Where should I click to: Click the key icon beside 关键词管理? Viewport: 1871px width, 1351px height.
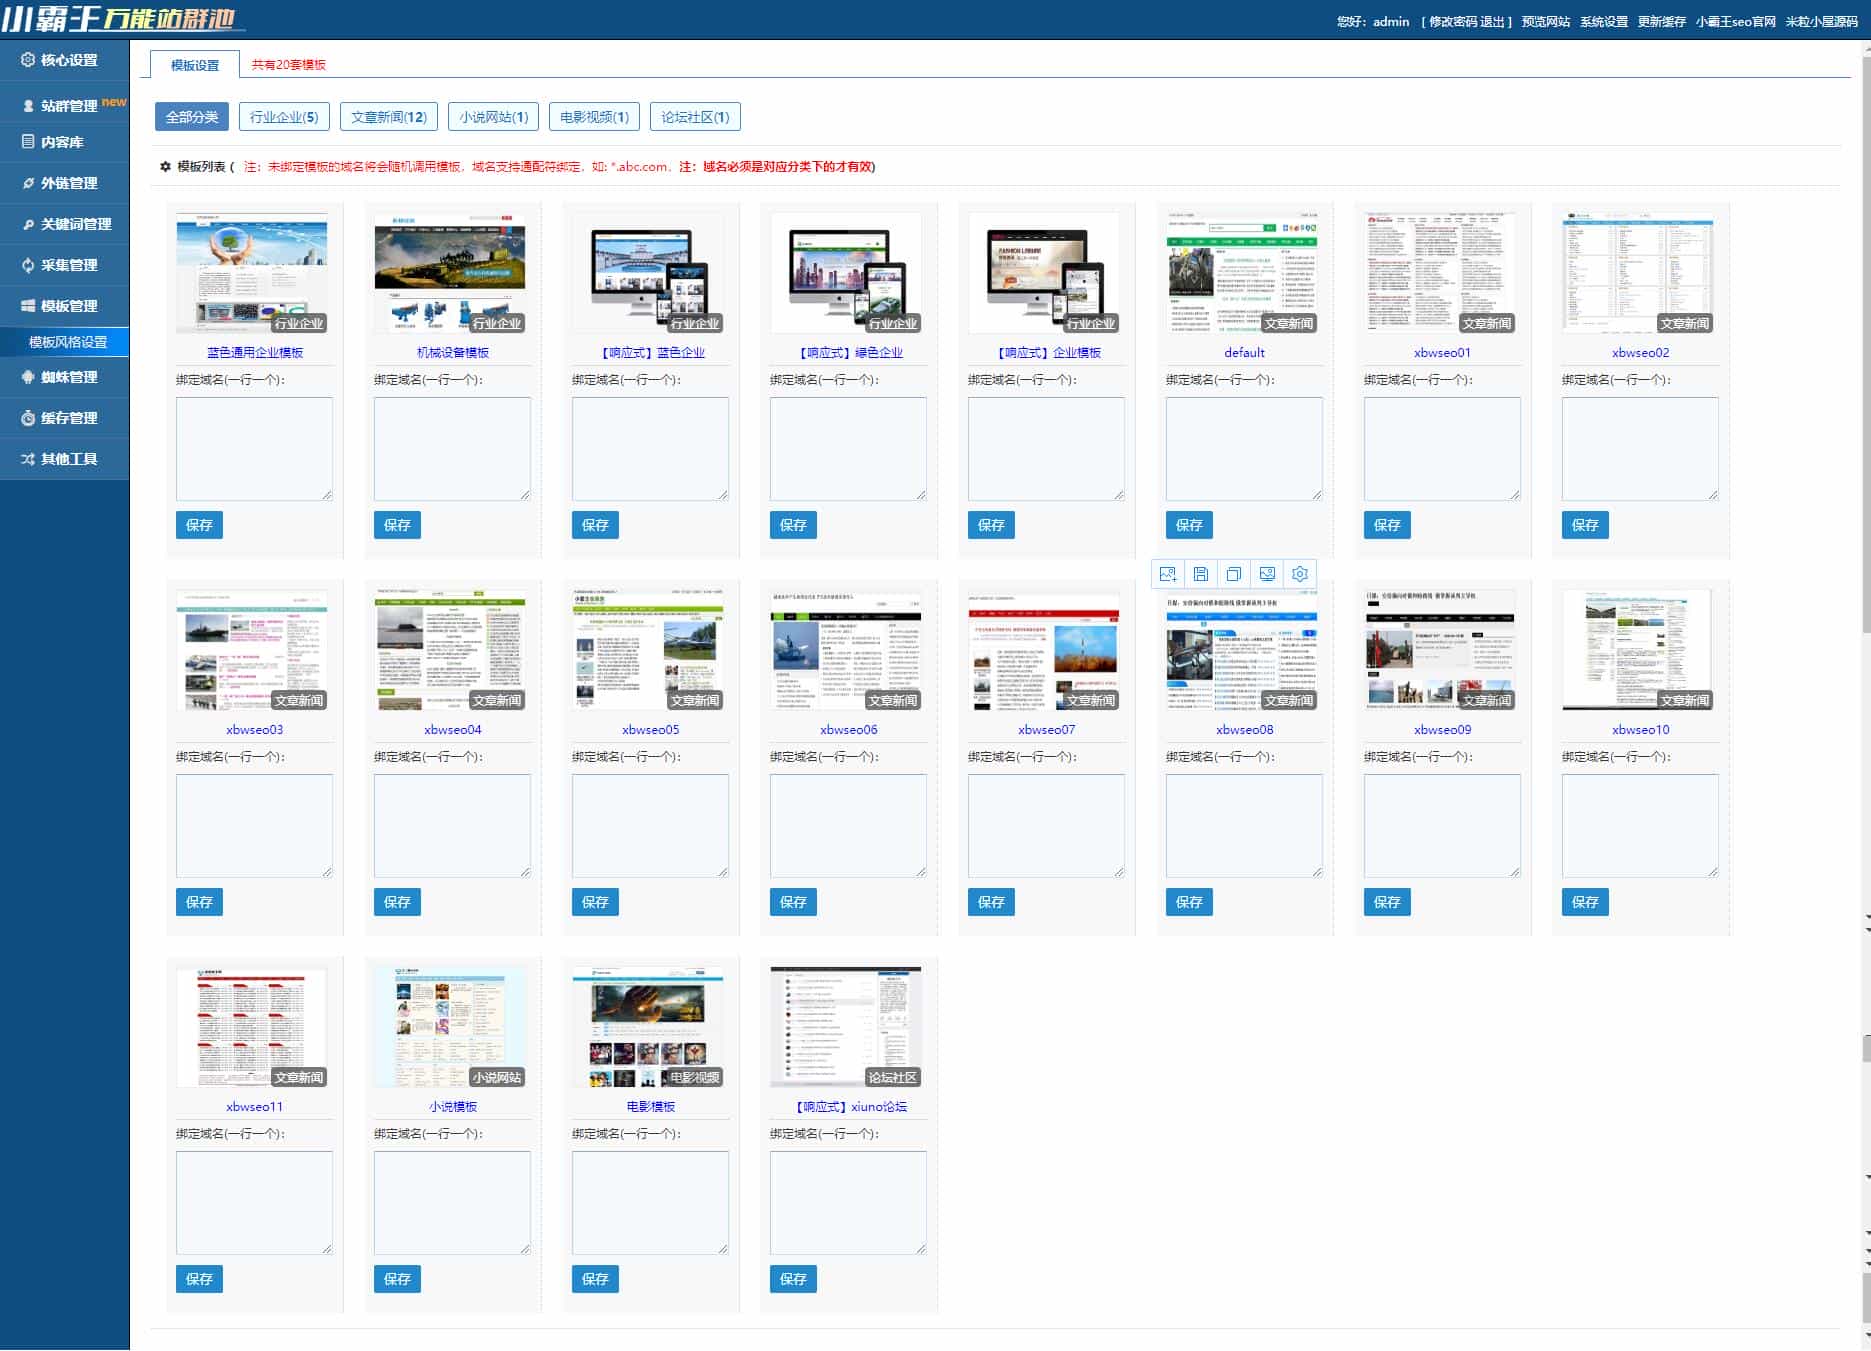click(28, 224)
